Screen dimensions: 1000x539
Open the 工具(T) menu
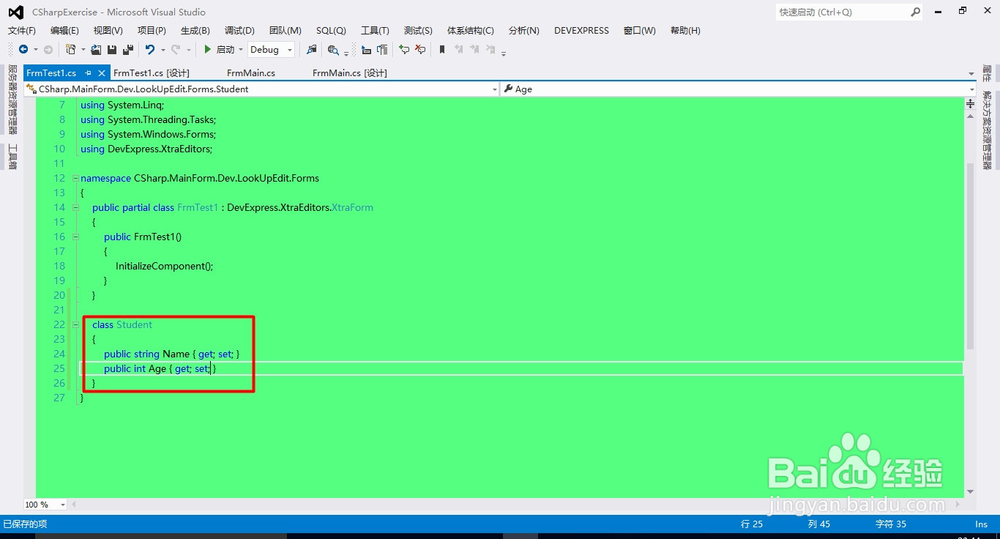(375, 31)
